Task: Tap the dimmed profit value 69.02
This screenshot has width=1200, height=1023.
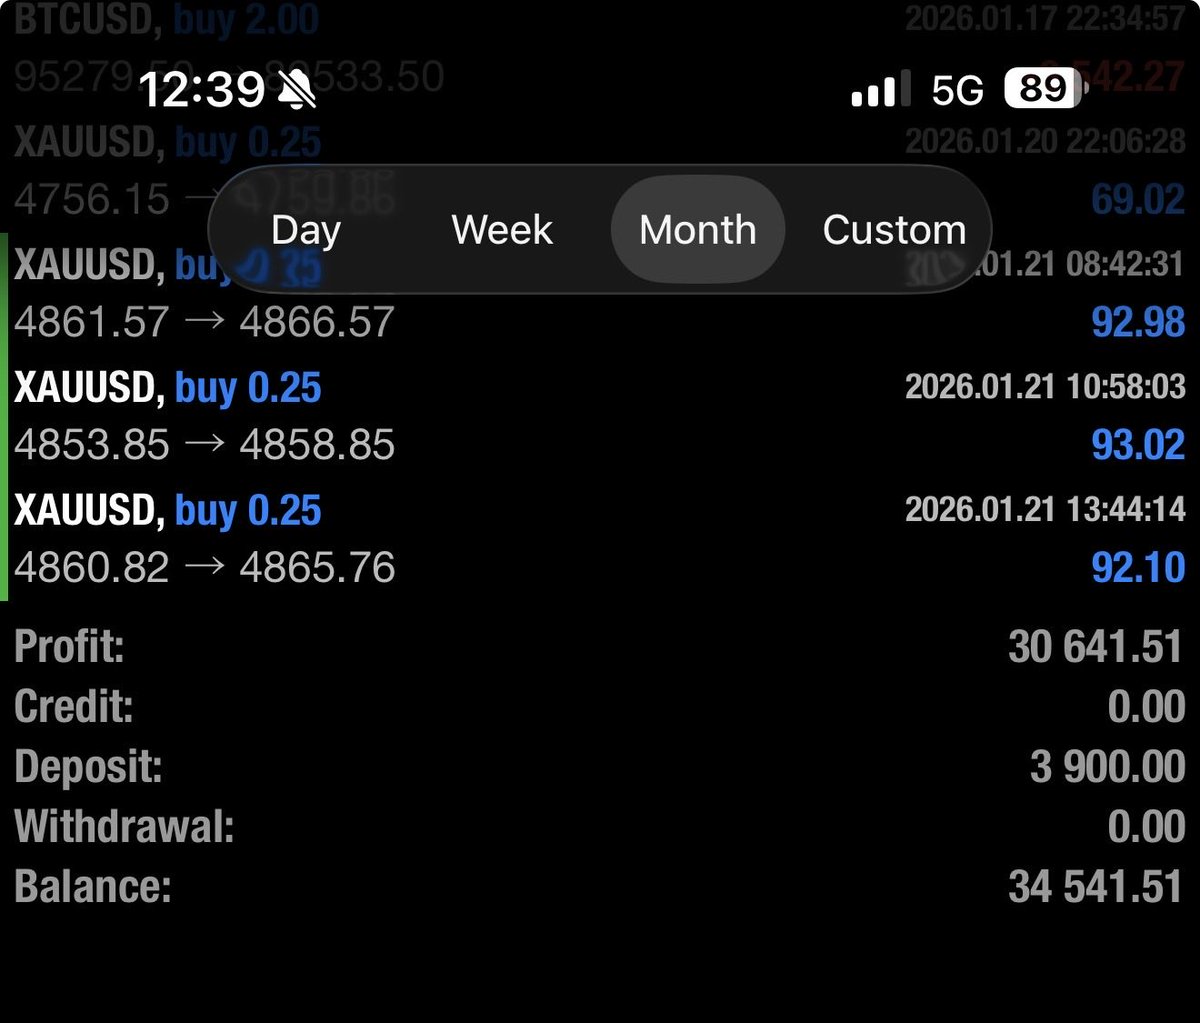Action: point(1138,199)
